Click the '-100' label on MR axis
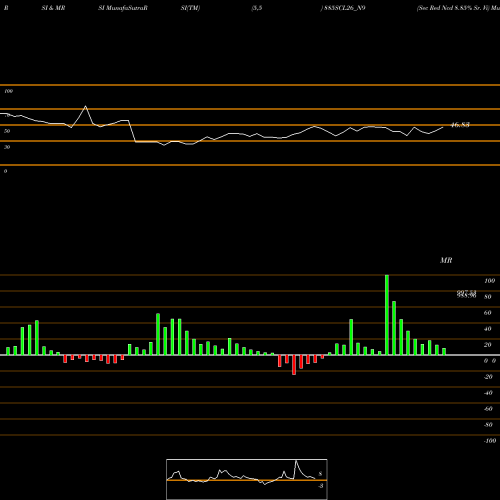This screenshot has width=500, height=500. coord(489,441)
